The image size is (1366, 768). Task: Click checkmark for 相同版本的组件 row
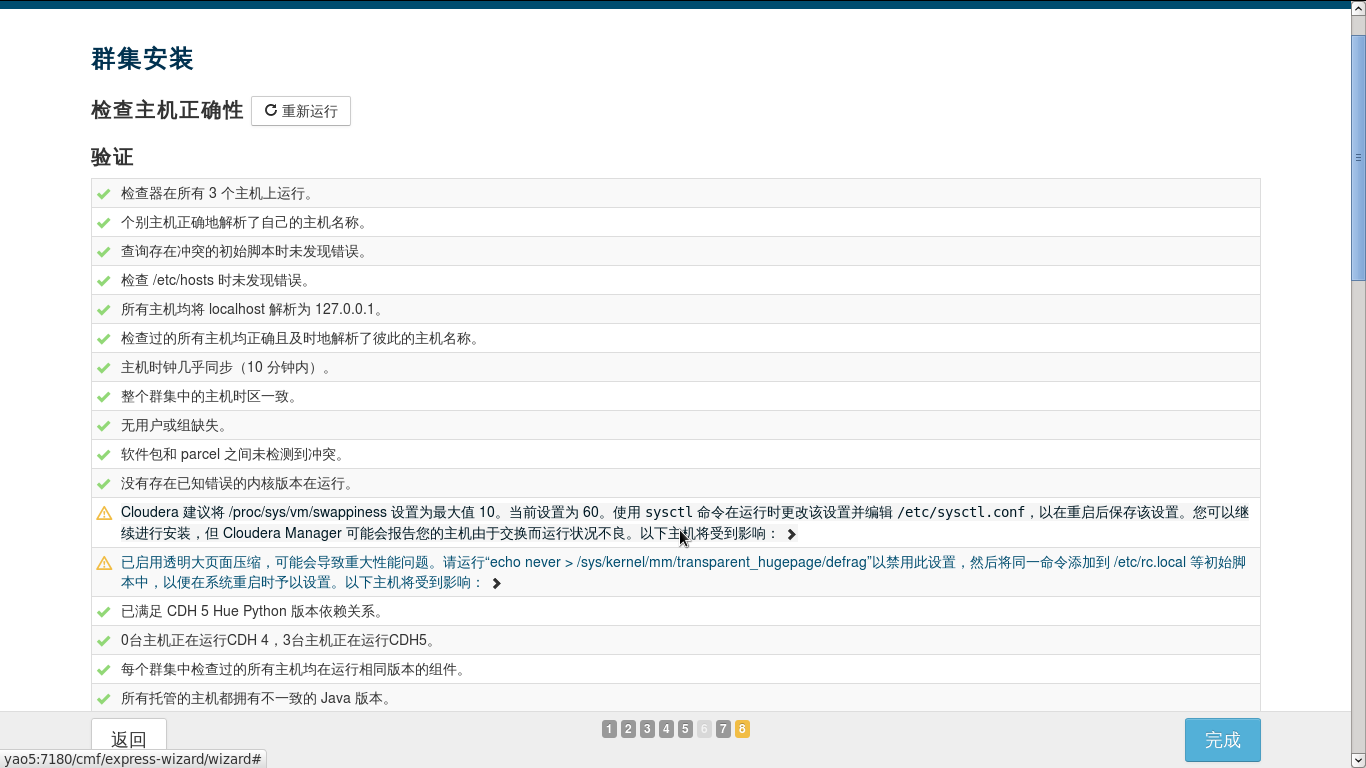coord(104,670)
